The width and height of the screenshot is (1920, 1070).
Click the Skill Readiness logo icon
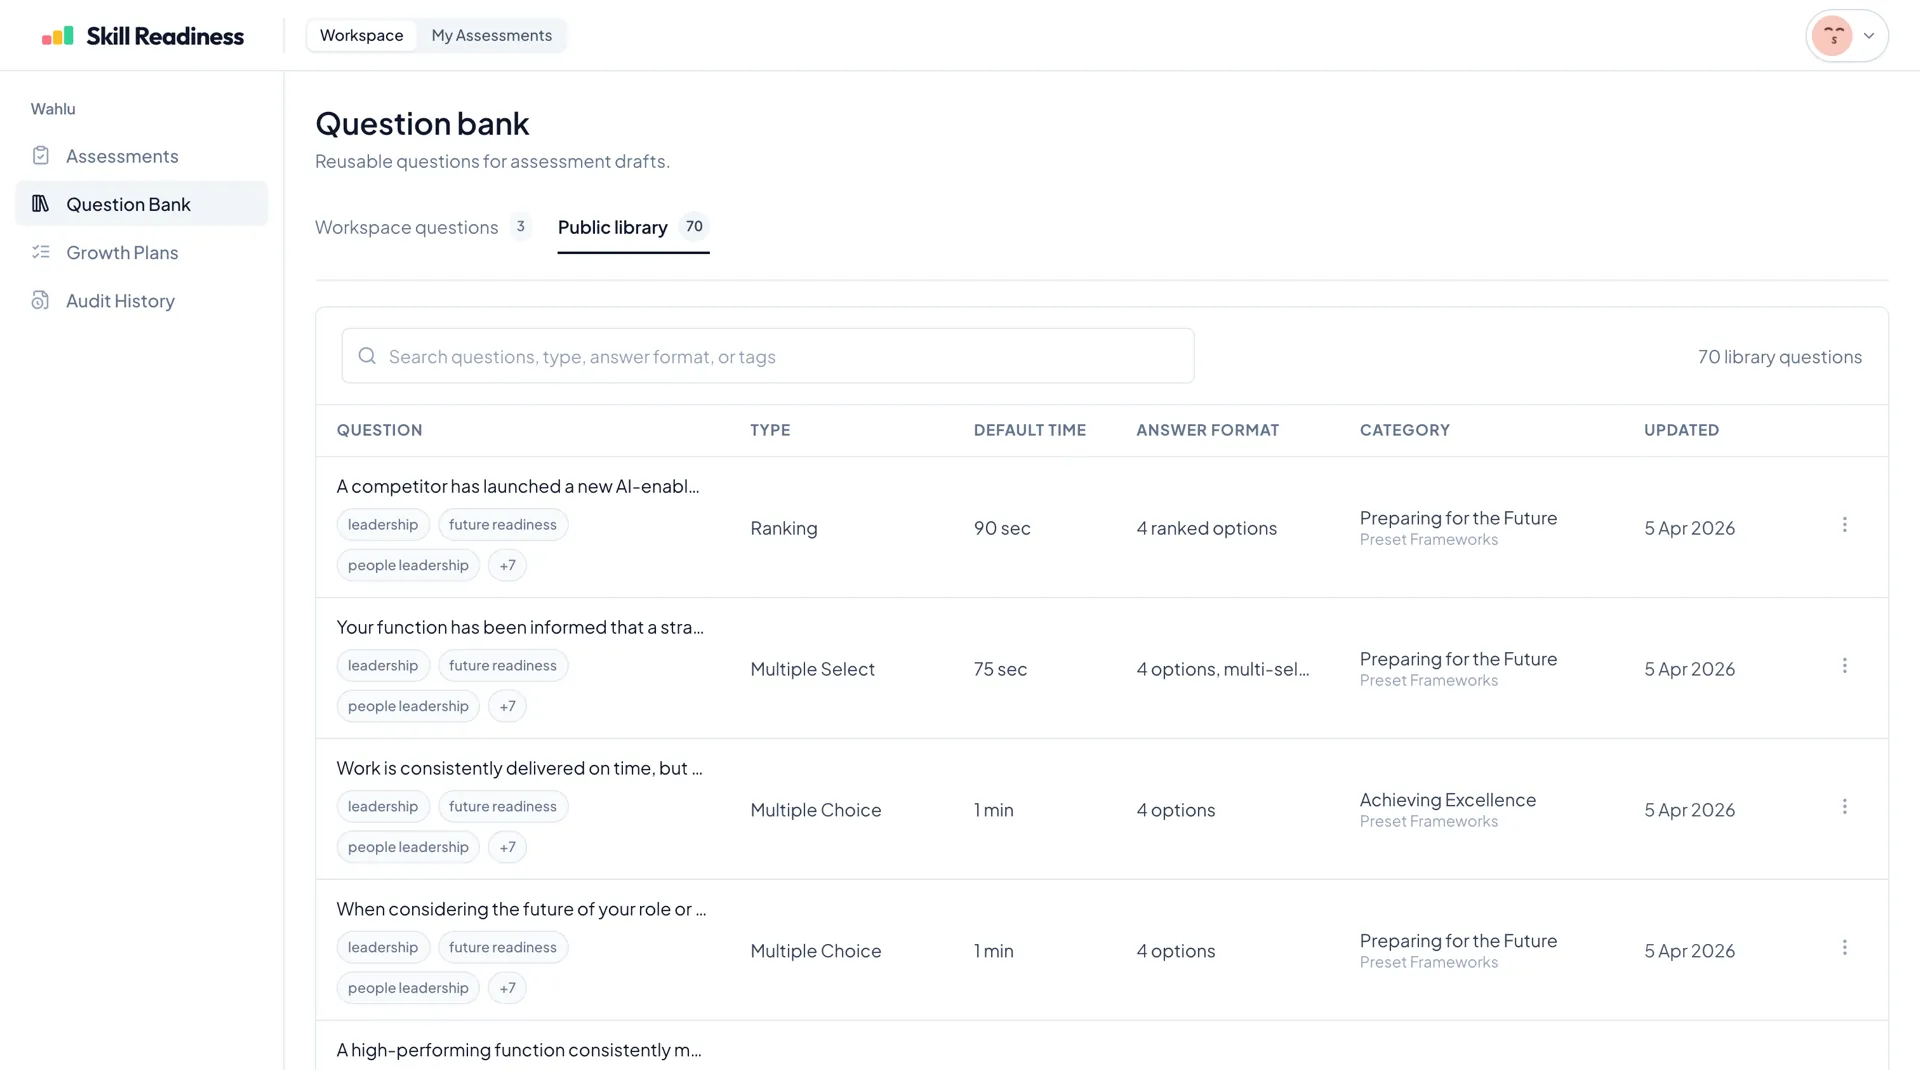tap(57, 36)
